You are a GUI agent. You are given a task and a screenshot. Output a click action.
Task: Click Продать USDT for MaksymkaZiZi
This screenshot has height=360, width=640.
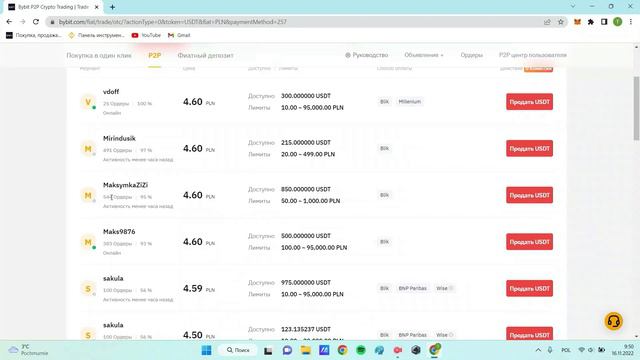[x=529, y=195]
